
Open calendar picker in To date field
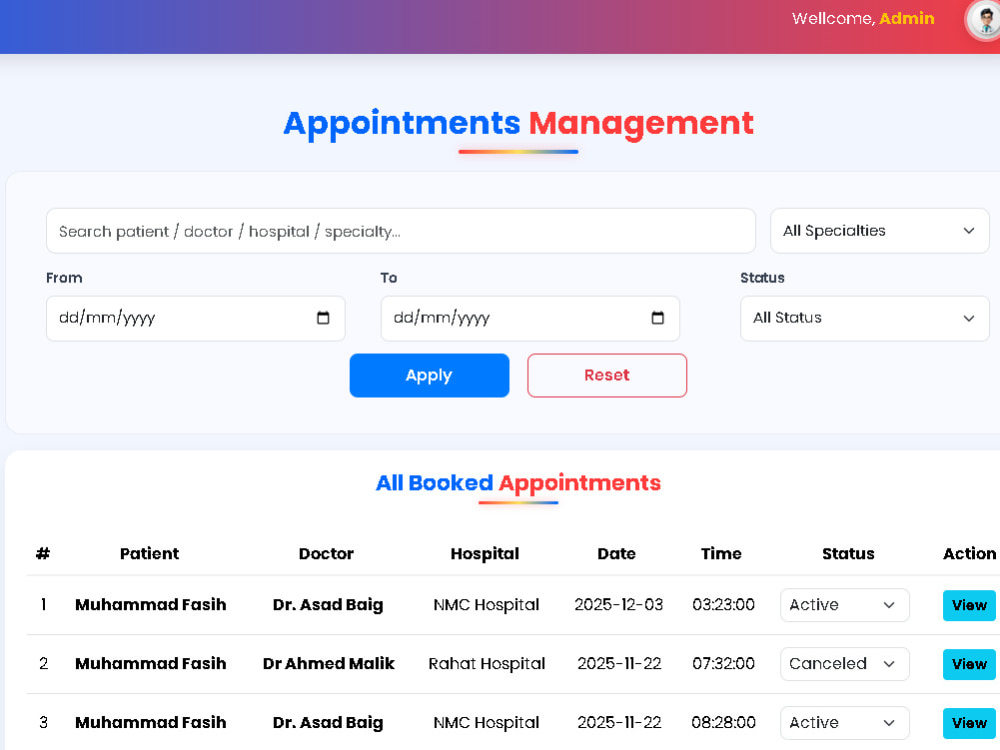pyautogui.click(x=658, y=318)
